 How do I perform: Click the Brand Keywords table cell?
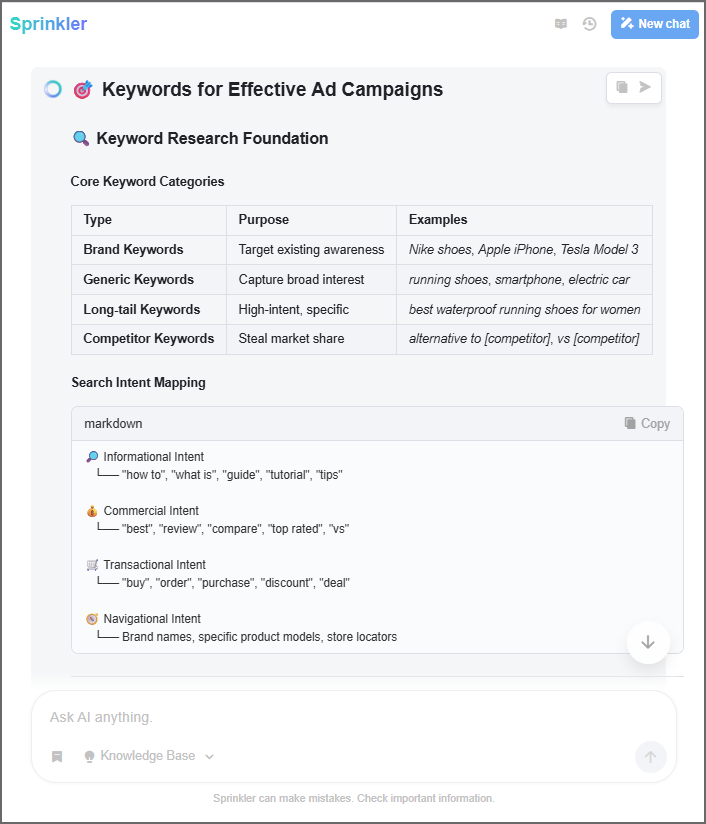click(134, 249)
